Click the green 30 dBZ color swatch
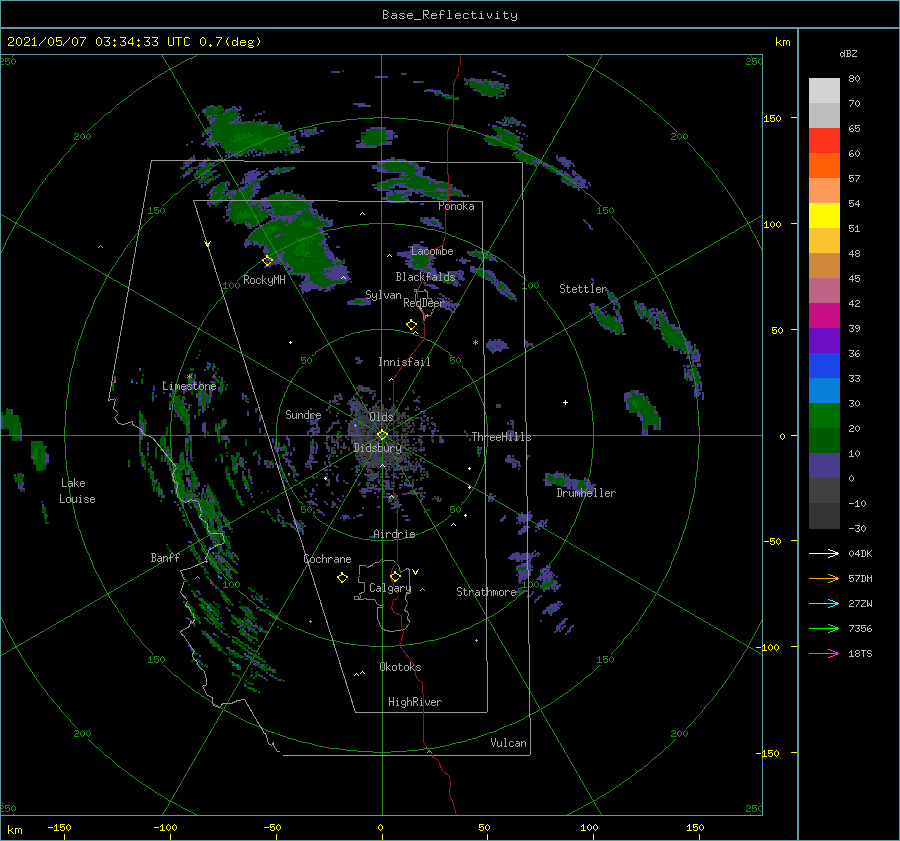 [824, 416]
